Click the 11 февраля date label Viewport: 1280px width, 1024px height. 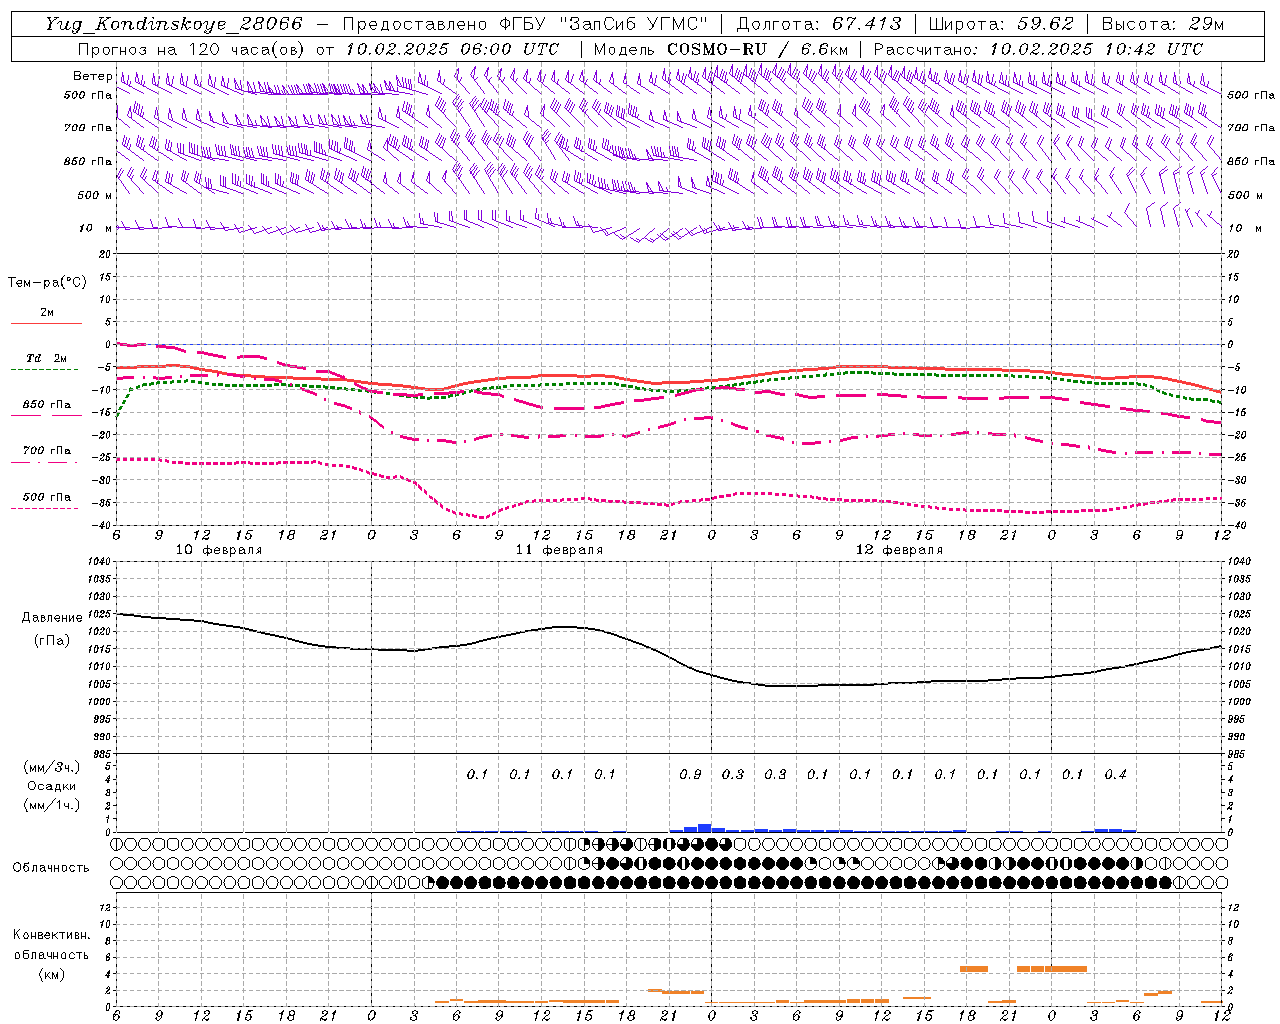click(559, 549)
